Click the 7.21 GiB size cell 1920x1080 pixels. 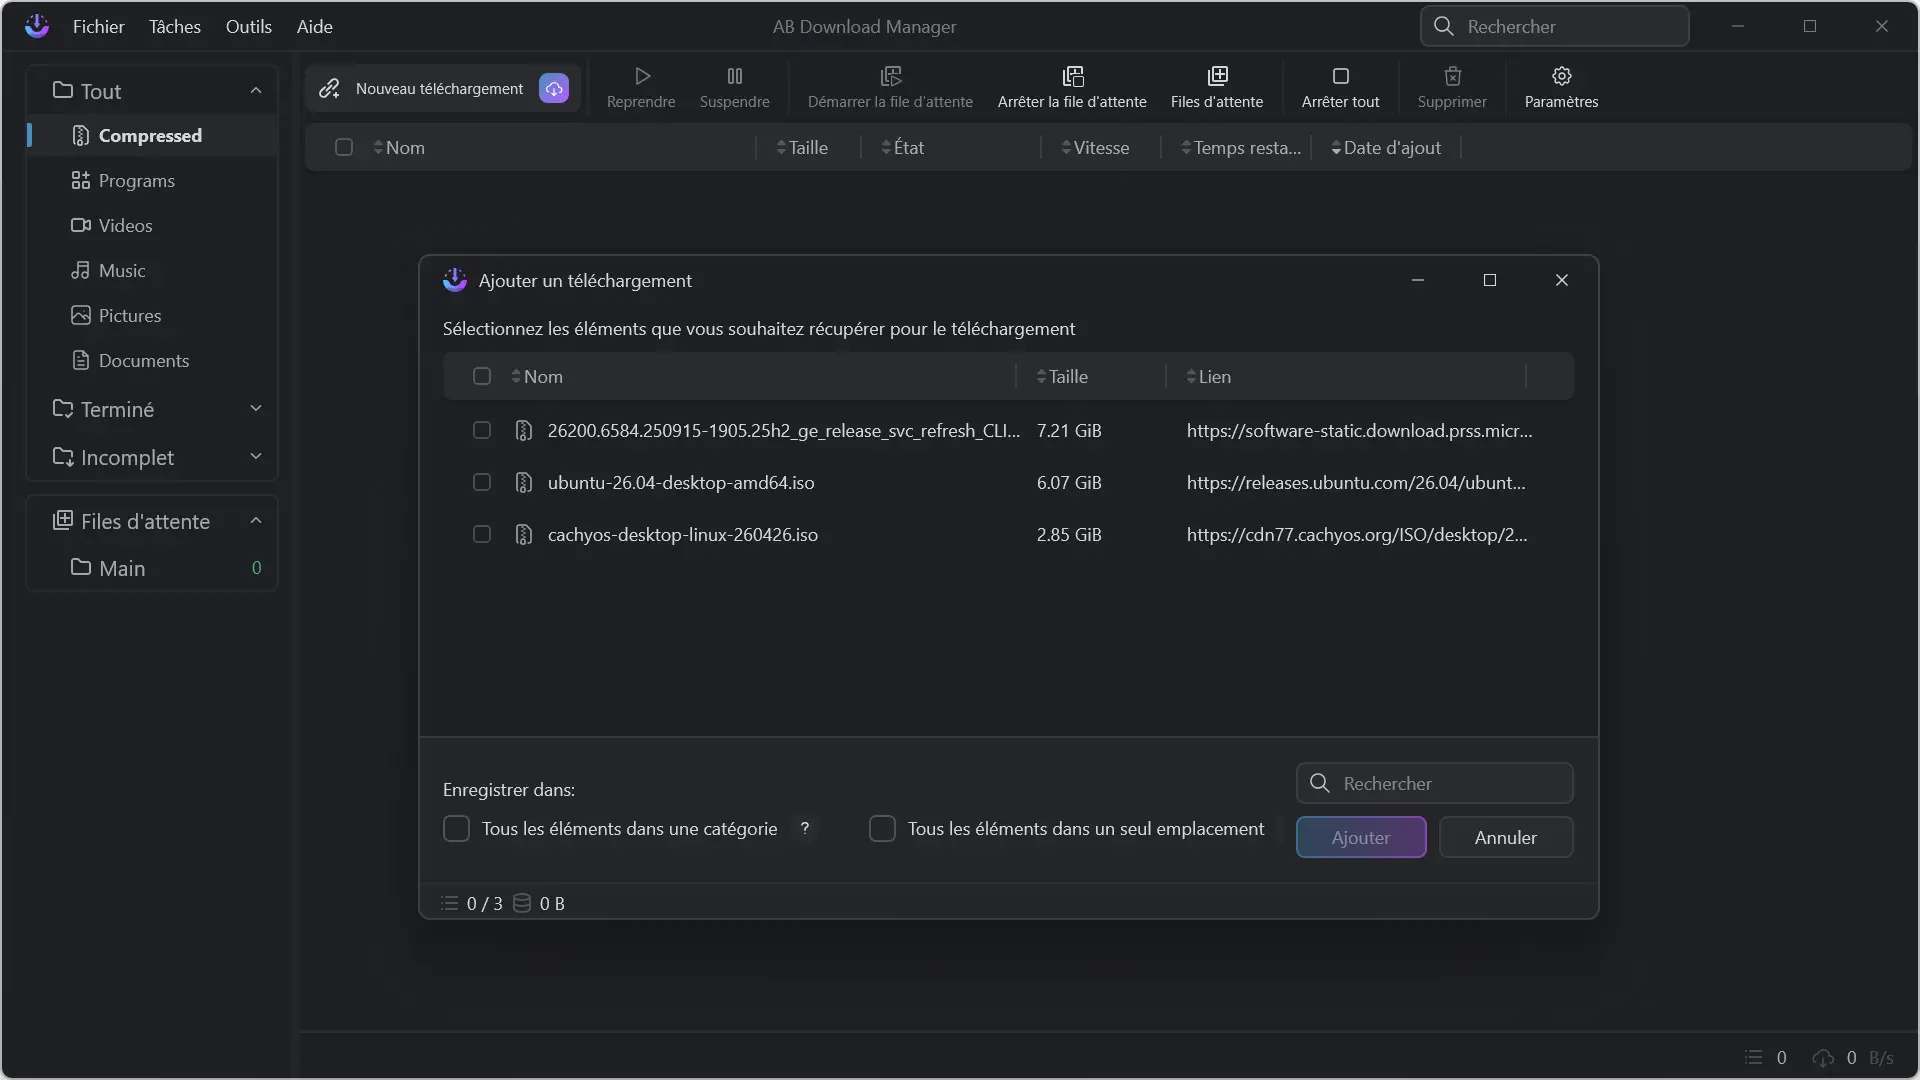pyautogui.click(x=1069, y=430)
